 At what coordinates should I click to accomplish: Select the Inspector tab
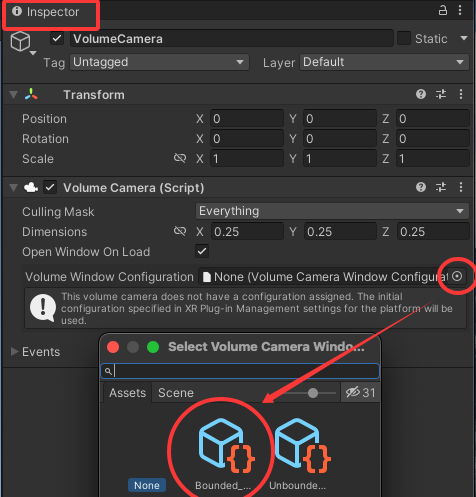click(46, 12)
